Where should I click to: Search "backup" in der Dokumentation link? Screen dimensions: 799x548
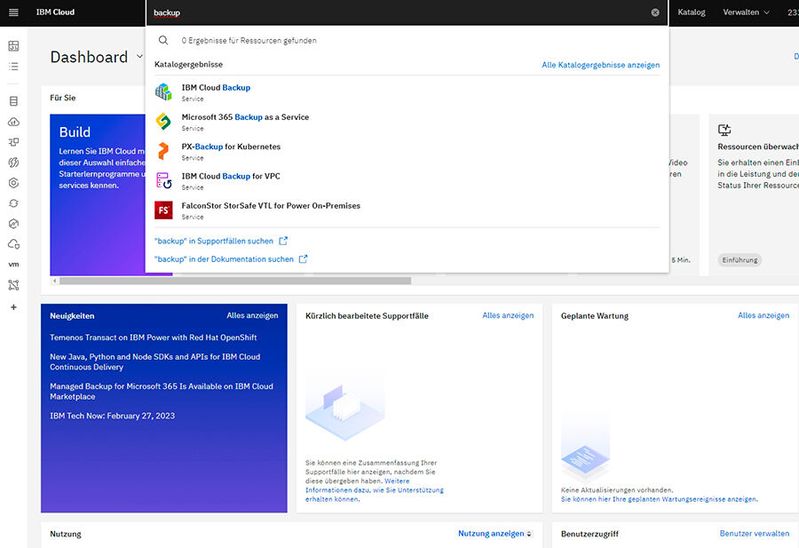(x=224, y=259)
